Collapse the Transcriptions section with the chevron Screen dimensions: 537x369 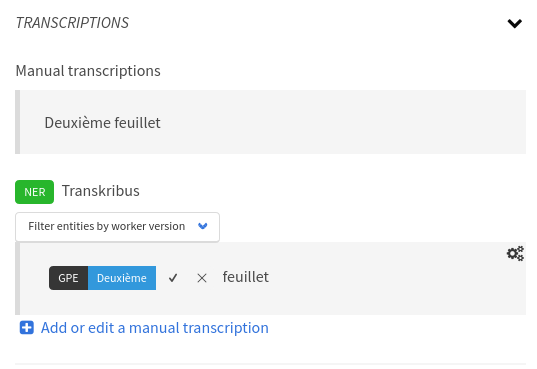pyautogui.click(x=514, y=23)
